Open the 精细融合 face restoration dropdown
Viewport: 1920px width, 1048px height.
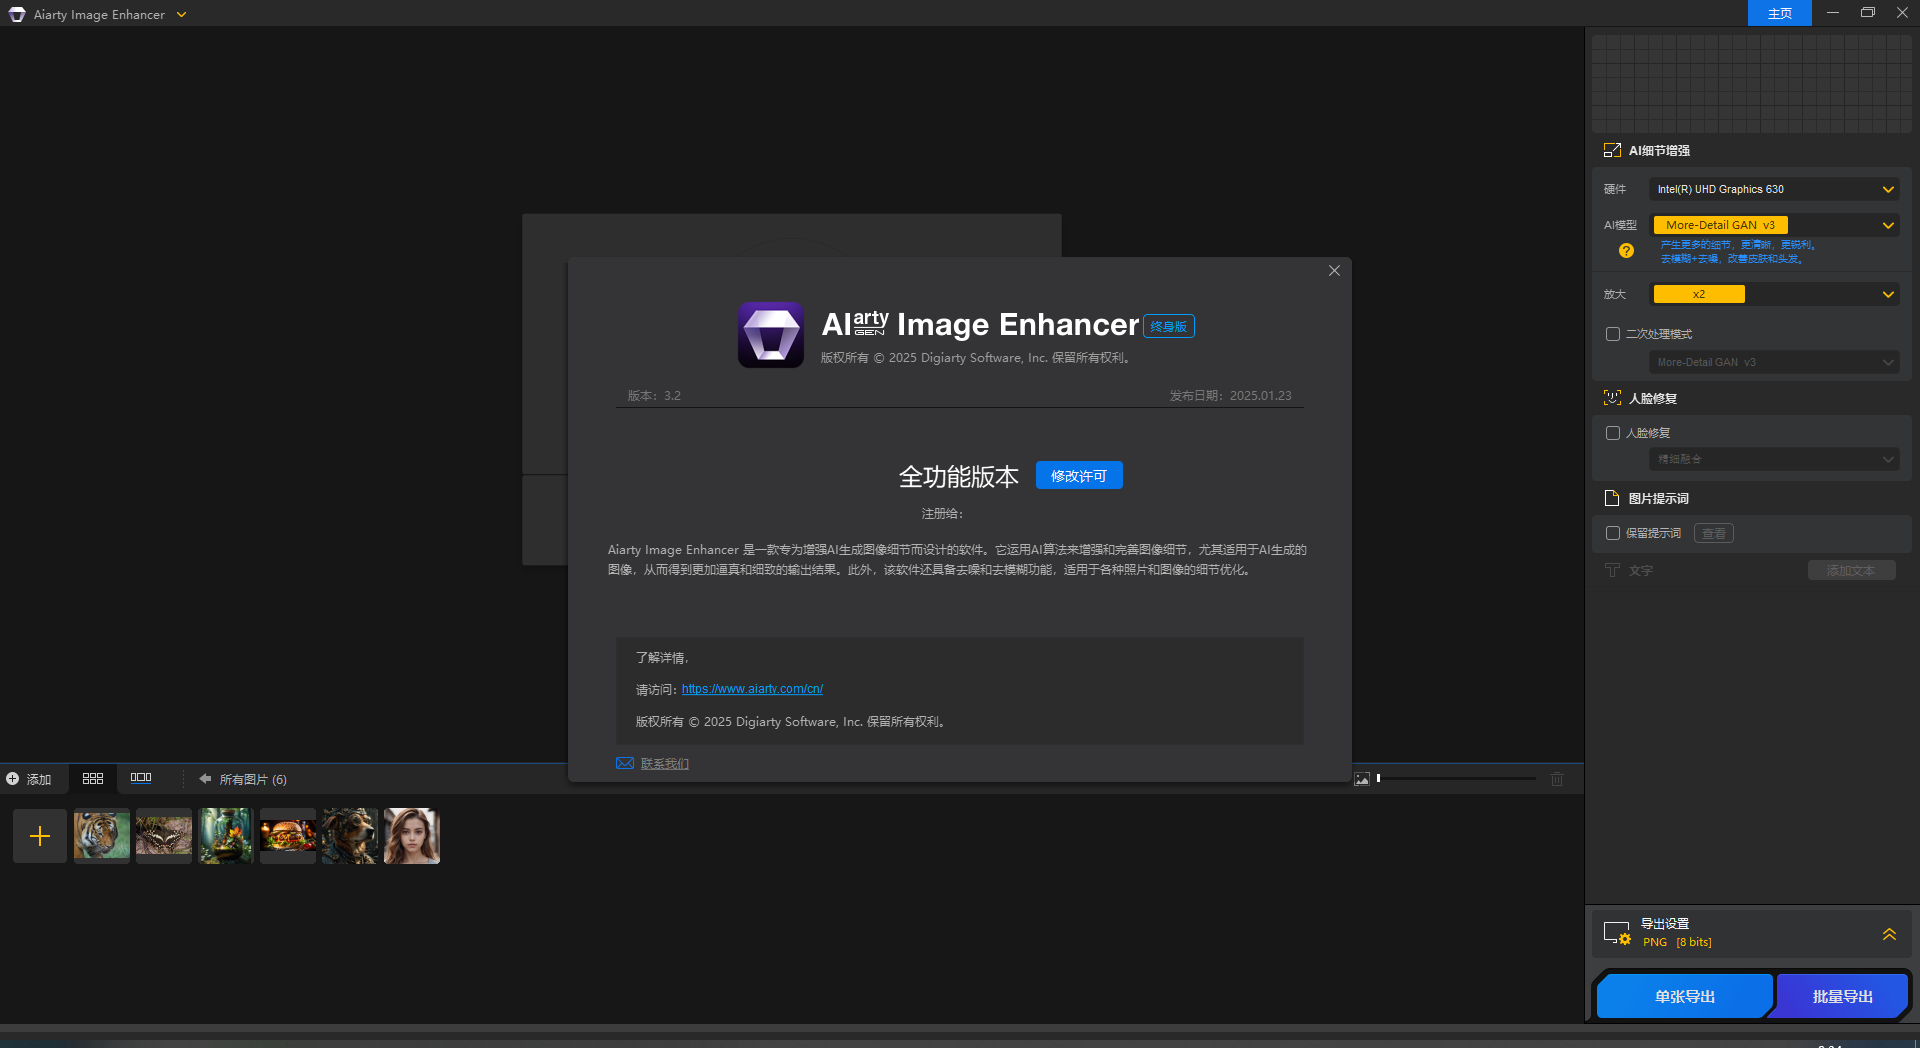1774,459
